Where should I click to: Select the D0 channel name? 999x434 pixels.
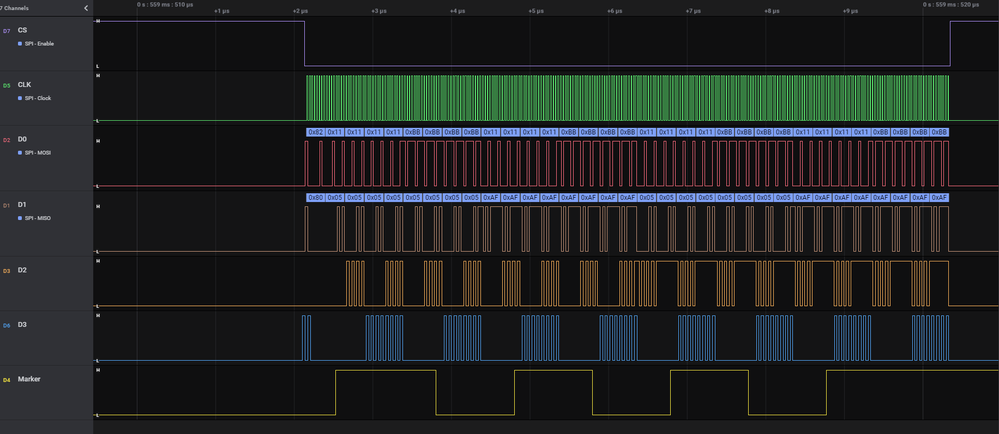pyautogui.click(x=22, y=138)
